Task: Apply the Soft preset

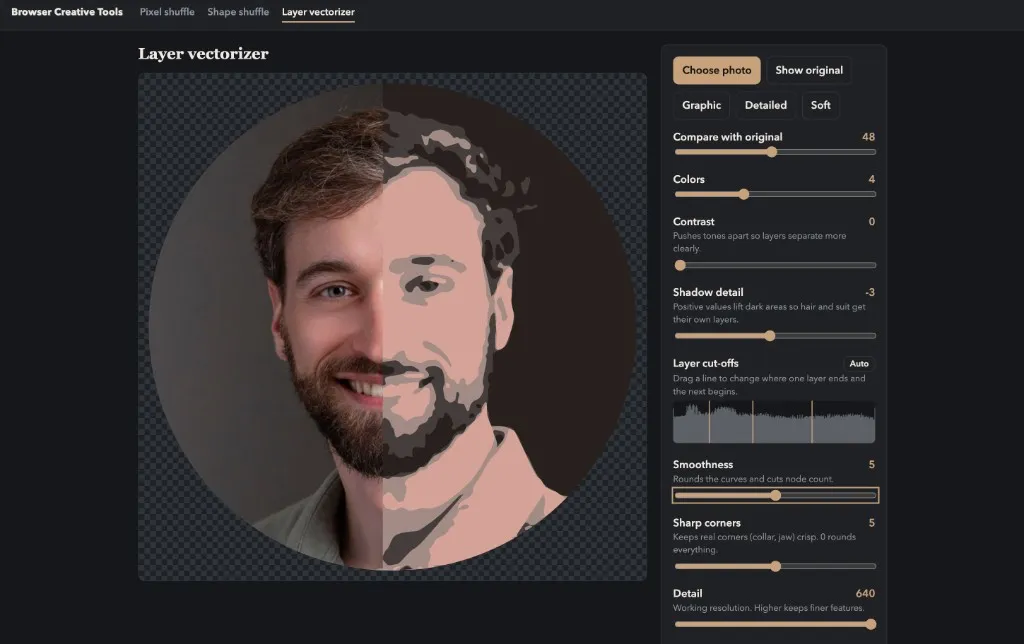Action: tap(820, 105)
